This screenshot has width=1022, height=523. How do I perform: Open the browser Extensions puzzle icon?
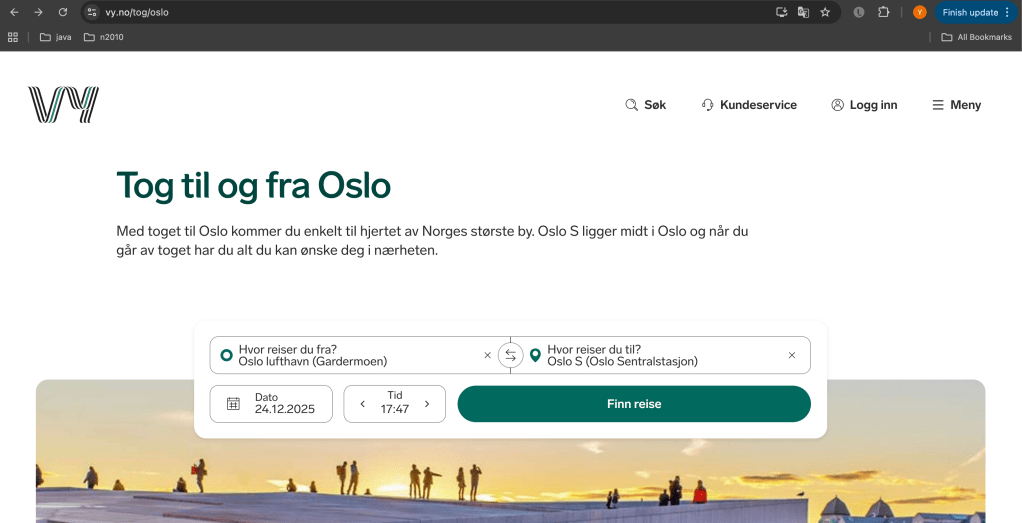[x=884, y=12]
